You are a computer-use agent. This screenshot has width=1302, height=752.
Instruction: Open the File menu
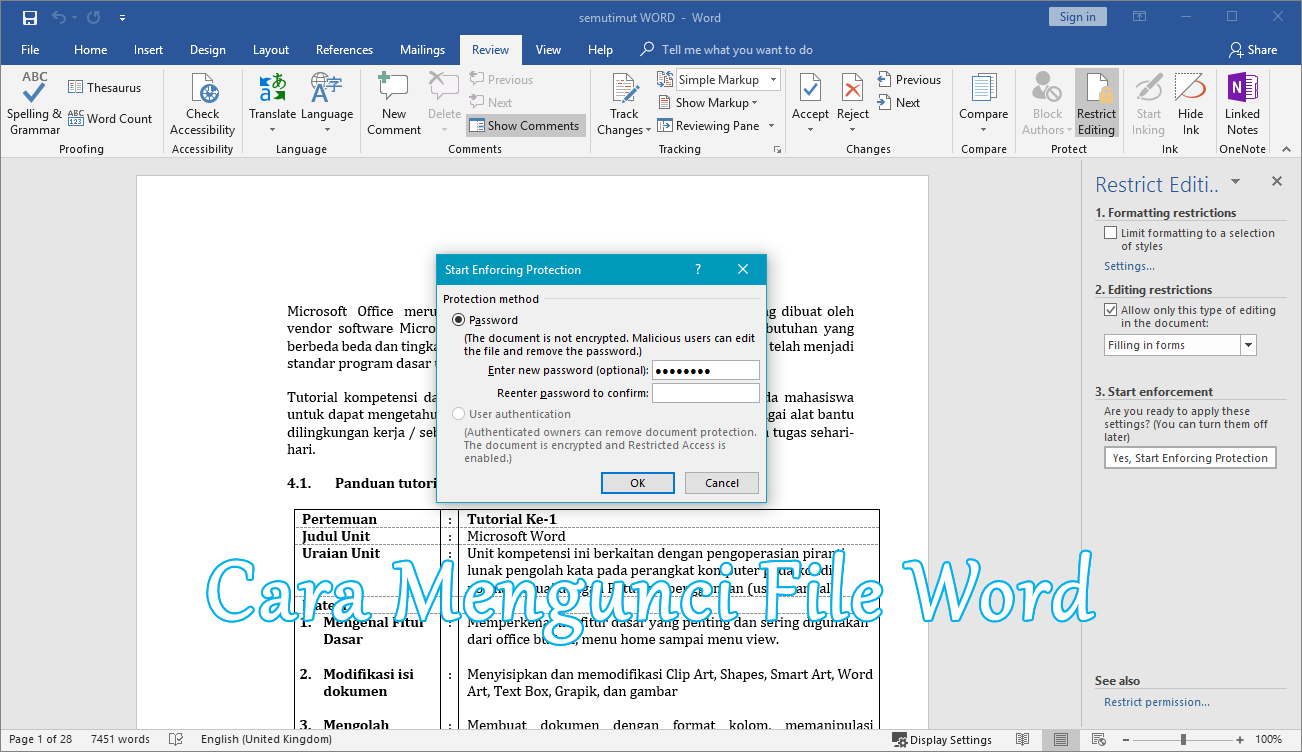pos(30,49)
